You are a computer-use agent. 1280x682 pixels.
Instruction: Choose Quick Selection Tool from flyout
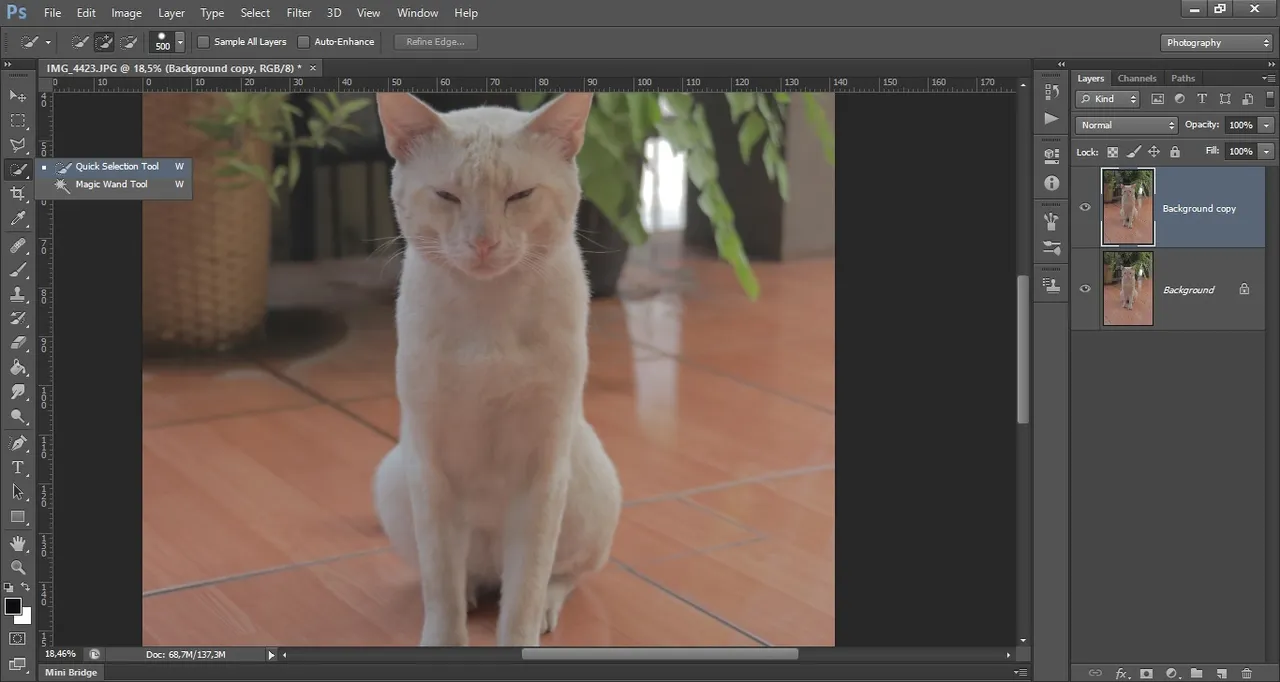click(114, 166)
